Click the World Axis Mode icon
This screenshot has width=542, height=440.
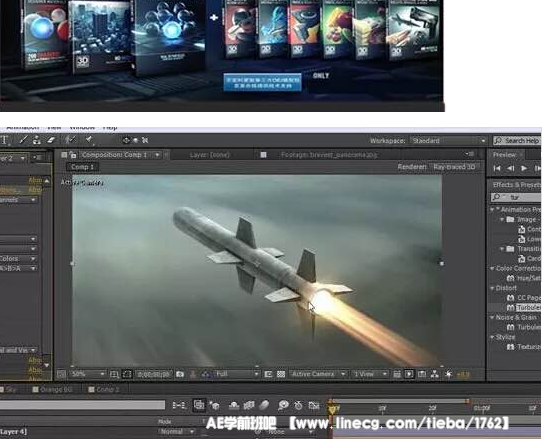click(136, 140)
